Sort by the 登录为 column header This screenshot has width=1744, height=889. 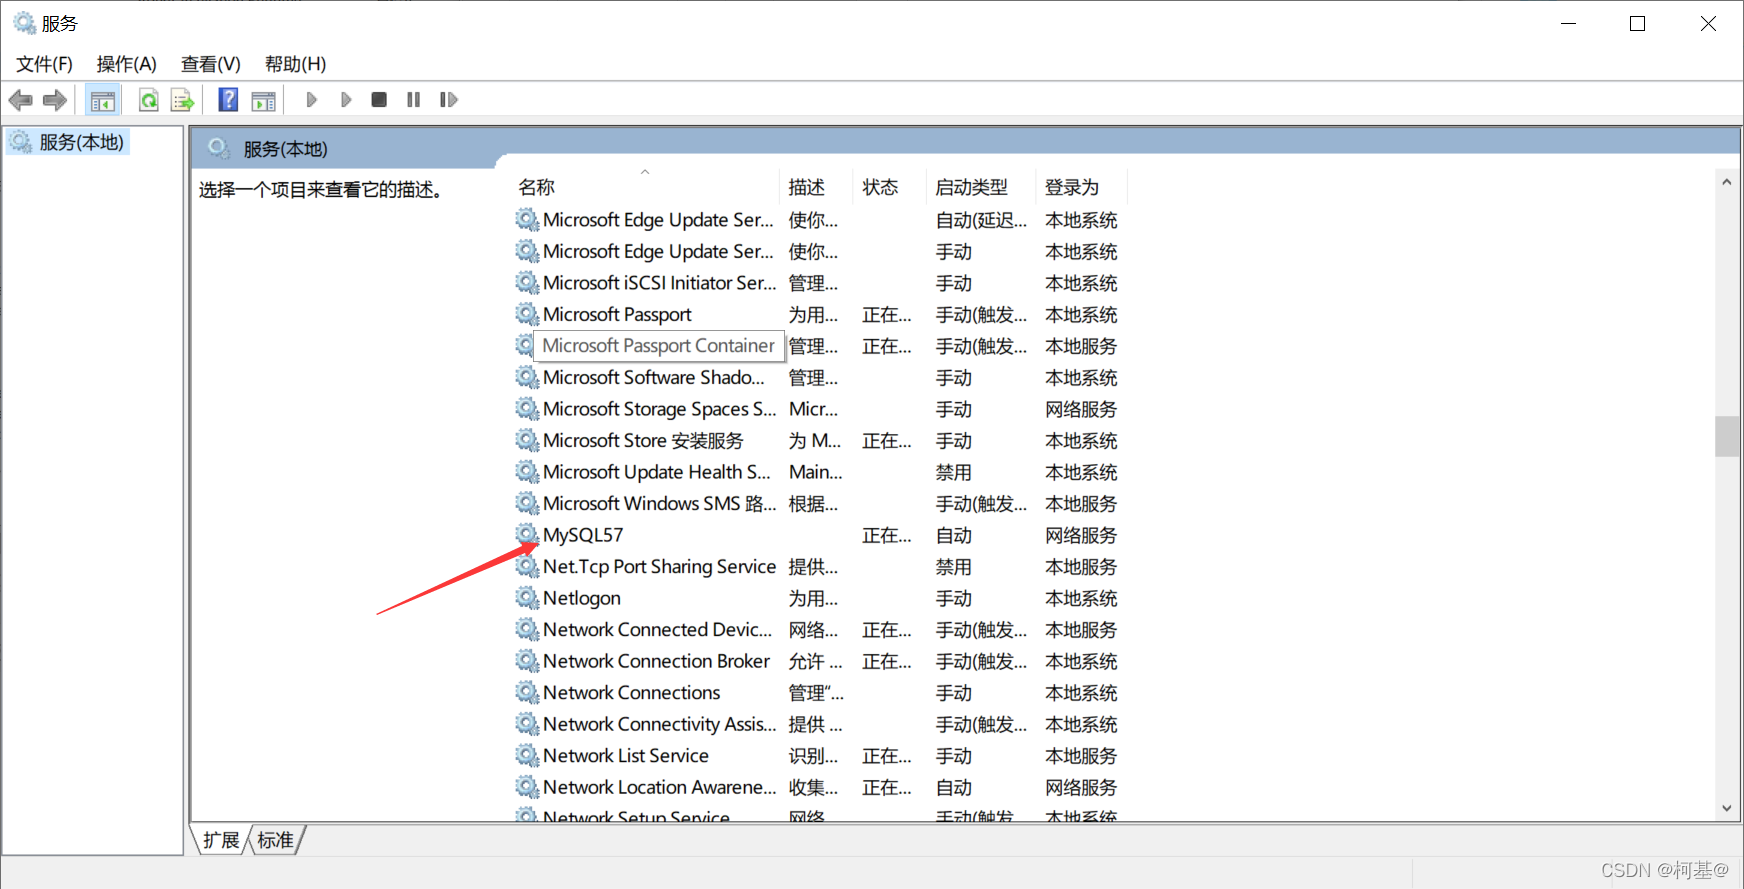point(1081,187)
